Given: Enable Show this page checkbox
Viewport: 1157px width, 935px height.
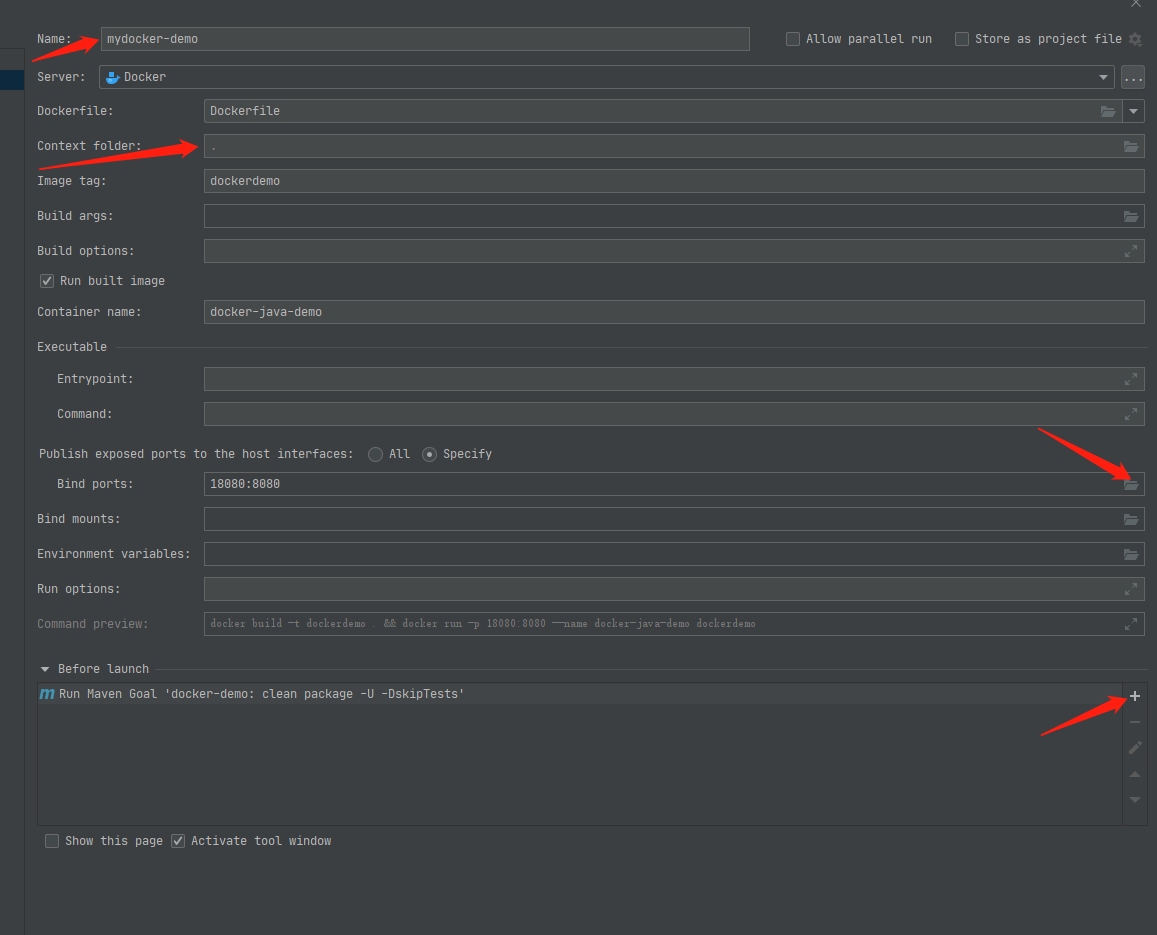Looking at the screenshot, I should [52, 841].
